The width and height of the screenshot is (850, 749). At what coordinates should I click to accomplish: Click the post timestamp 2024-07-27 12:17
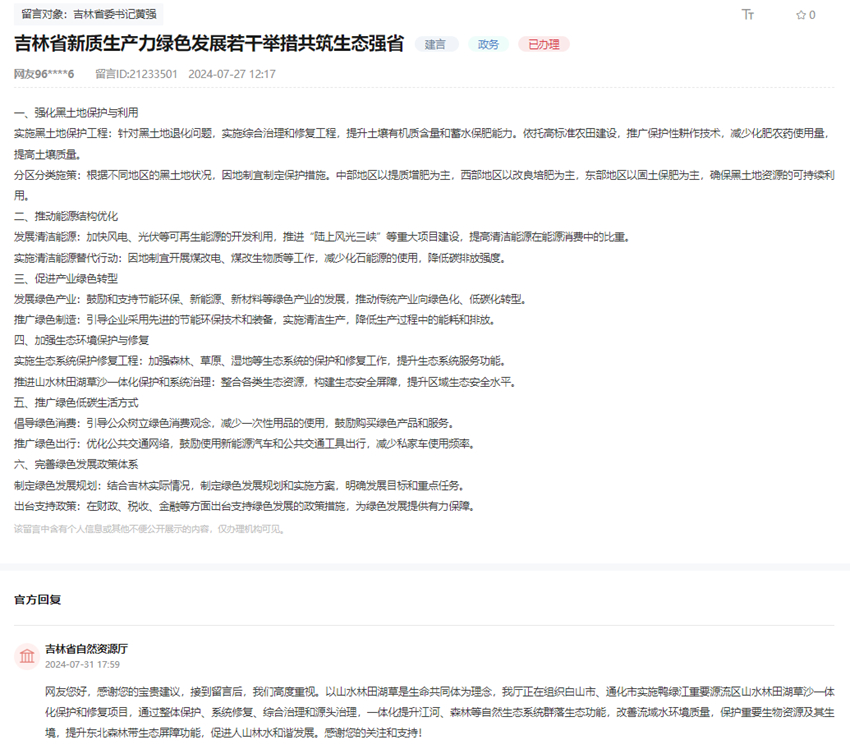232,74
